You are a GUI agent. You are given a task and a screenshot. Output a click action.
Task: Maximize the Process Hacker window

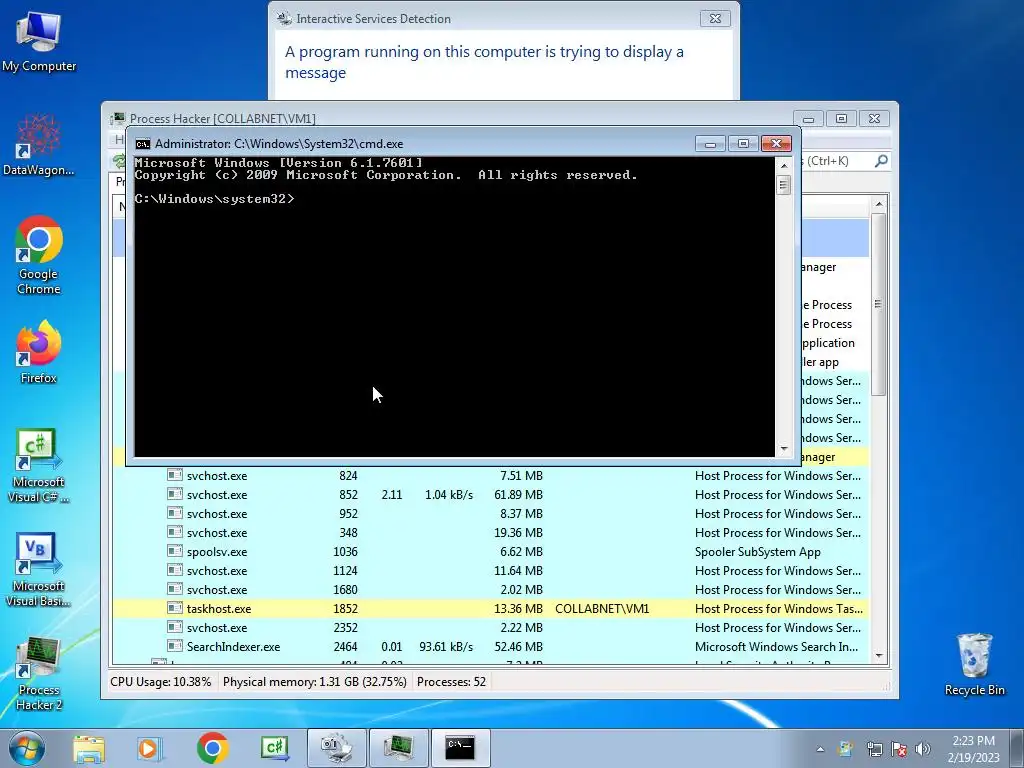coord(841,119)
